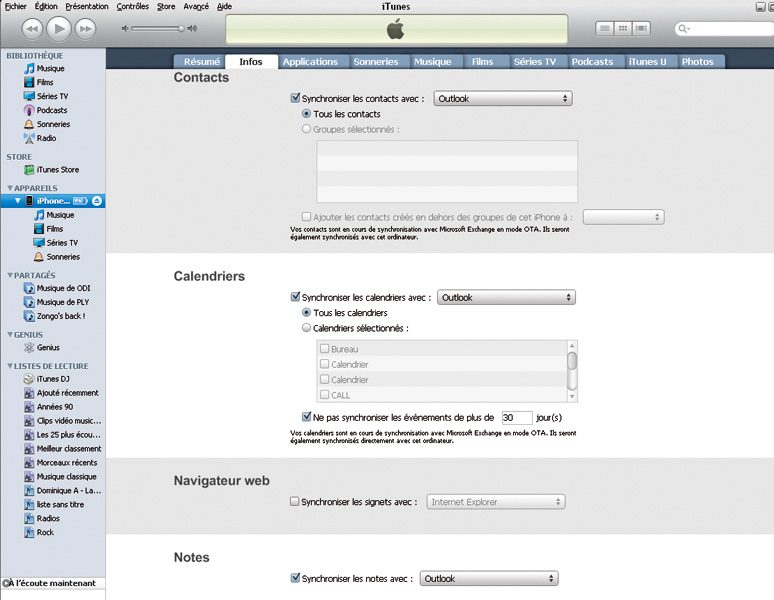Click the Play button
The width and height of the screenshot is (774, 600).
[x=58, y=29]
